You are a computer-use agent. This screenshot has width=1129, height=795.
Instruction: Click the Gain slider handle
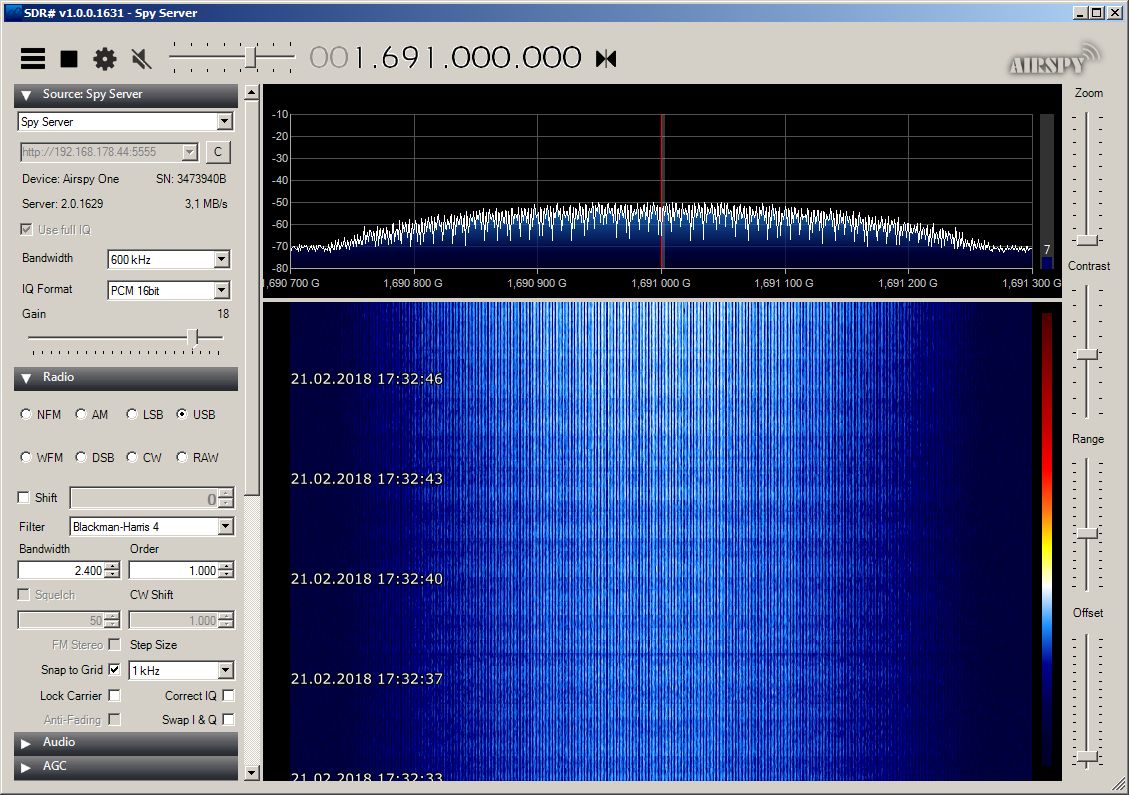[192, 338]
